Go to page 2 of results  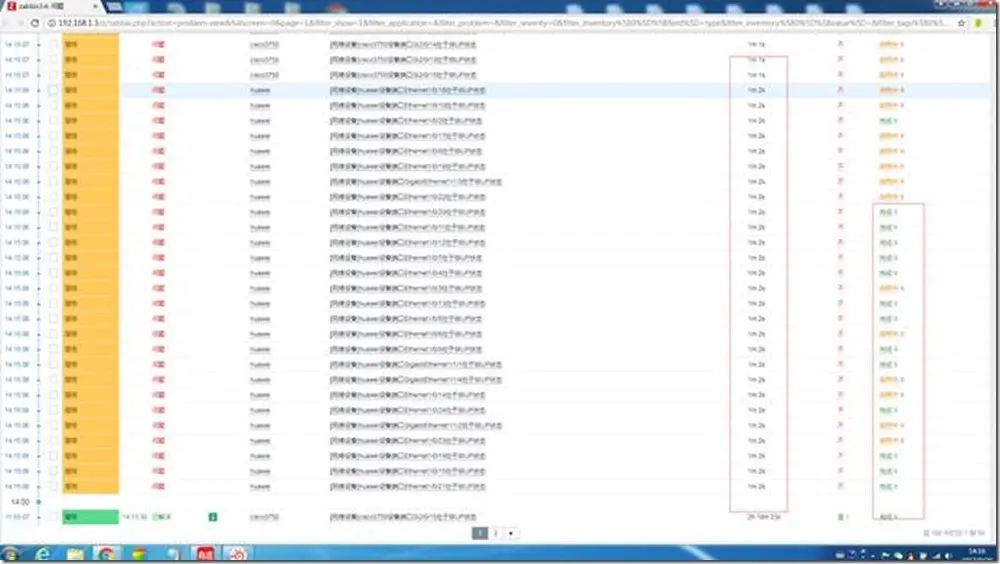click(x=496, y=533)
